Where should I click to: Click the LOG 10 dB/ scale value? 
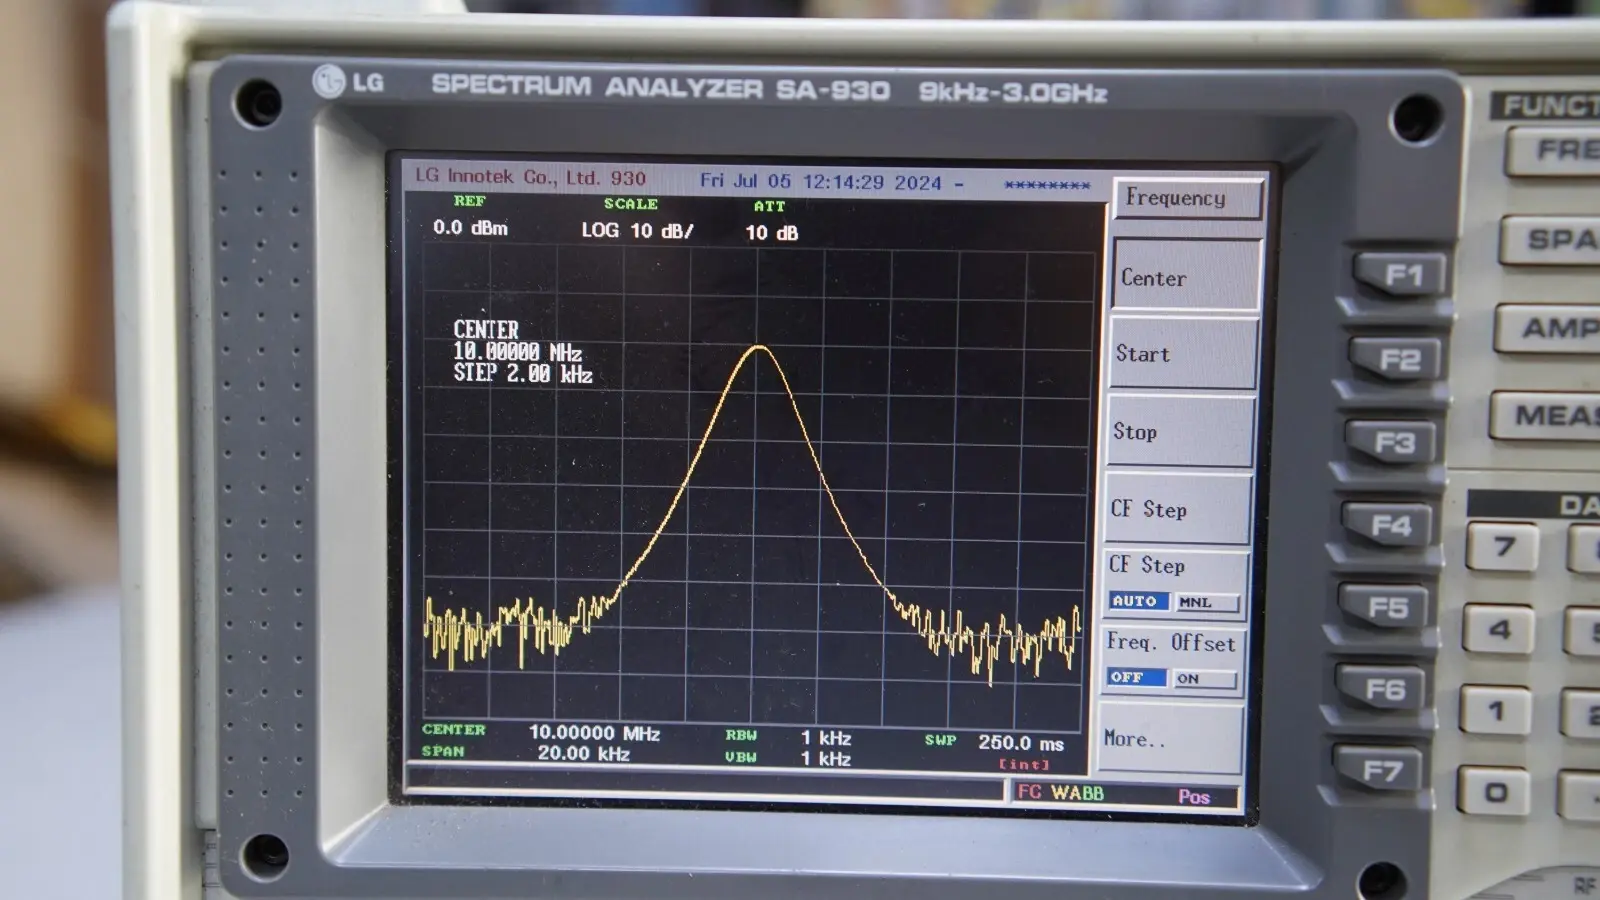637,230
